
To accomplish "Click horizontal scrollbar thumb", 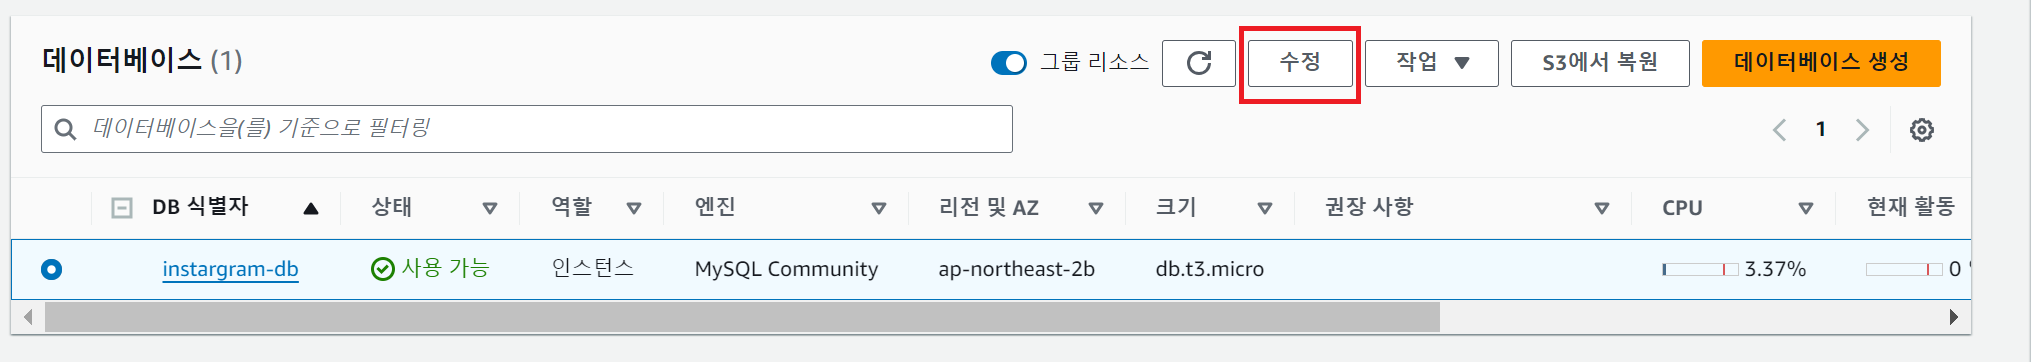I will click(x=742, y=317).
